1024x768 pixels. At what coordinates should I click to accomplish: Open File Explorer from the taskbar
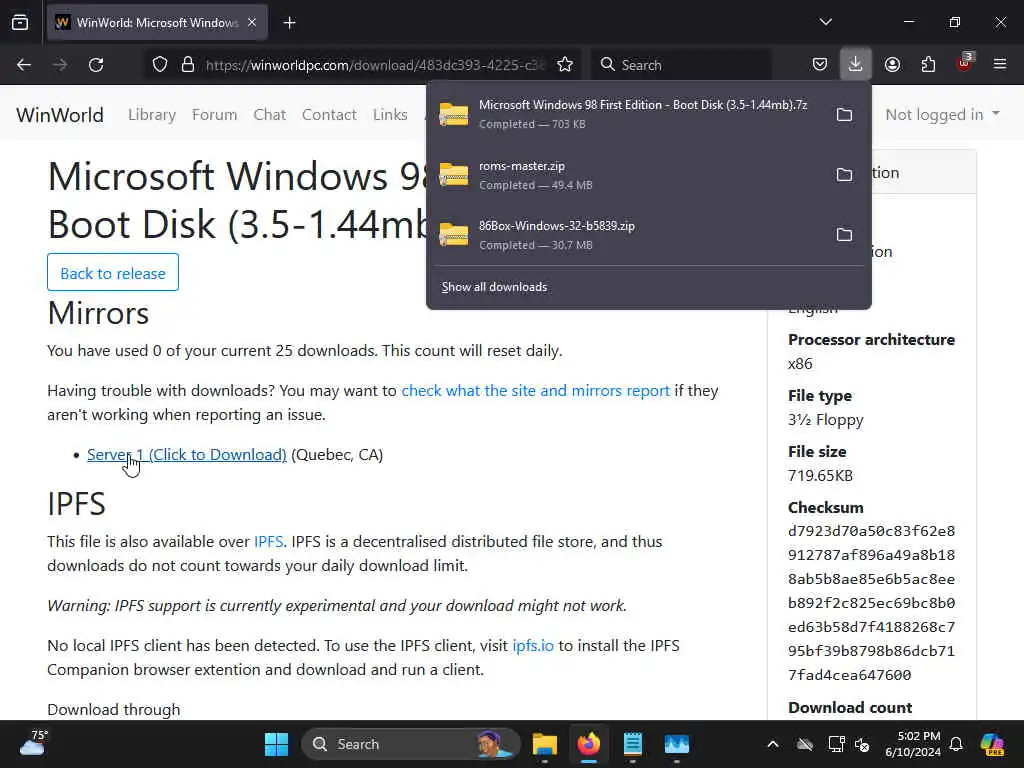[545, 744]
